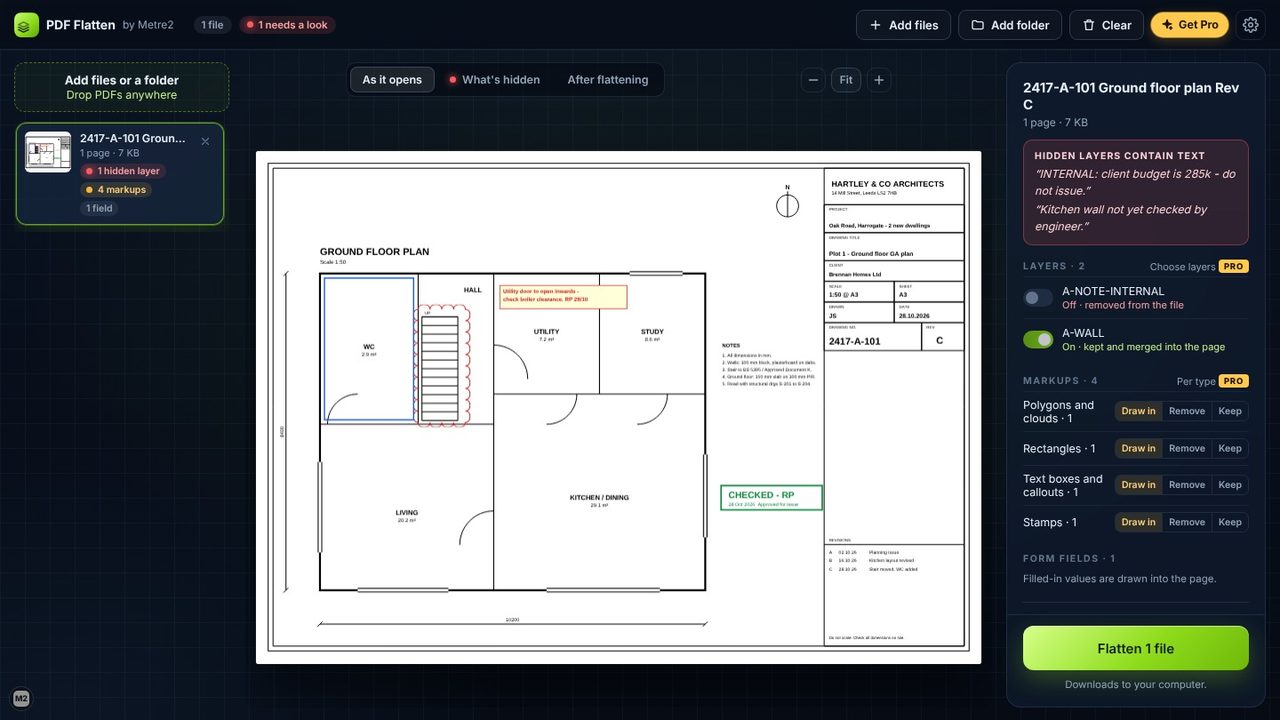Set Polygons and clouds to Remove
The width and height of the screenshot is (1280, 720).
coord(1187,411)
